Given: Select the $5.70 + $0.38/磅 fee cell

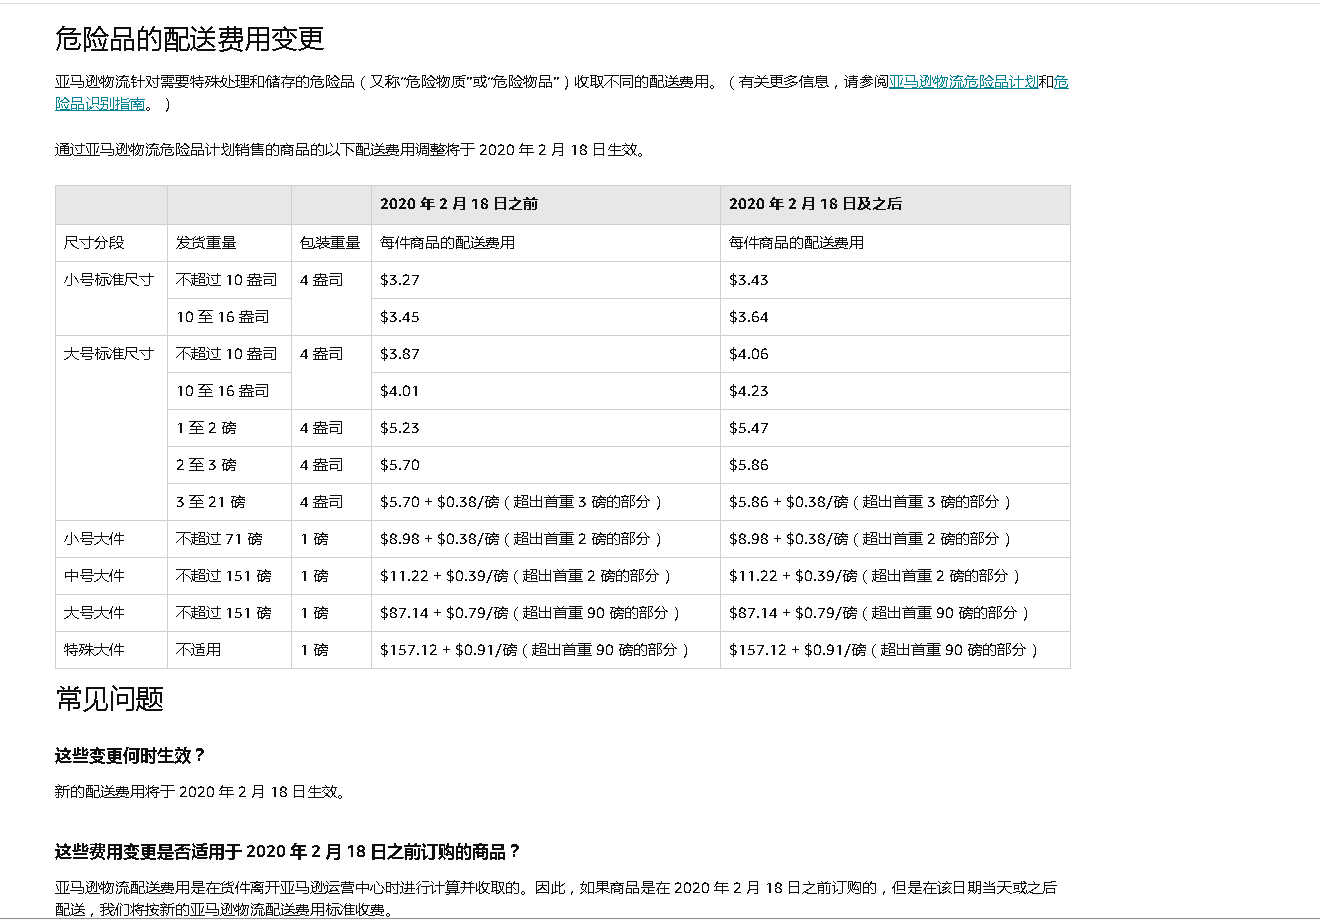Looking at the screenshot, I should (546, 502).
